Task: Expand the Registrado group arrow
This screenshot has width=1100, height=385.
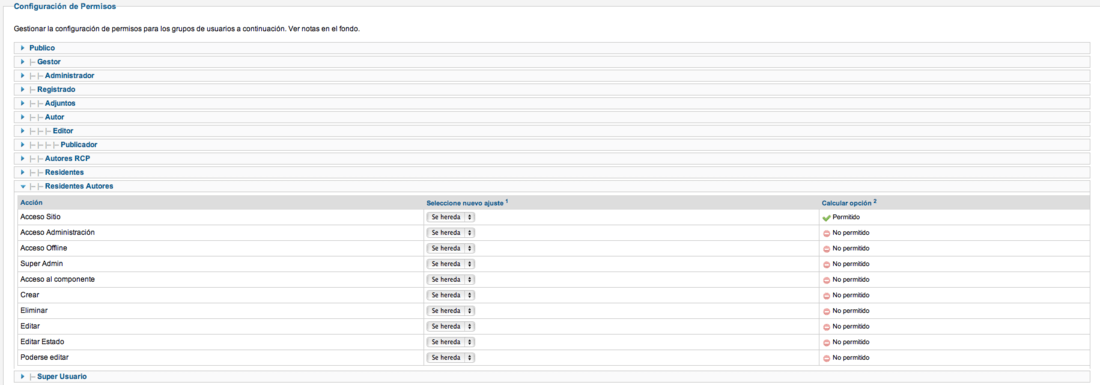Action: click(x=23, y=90)
